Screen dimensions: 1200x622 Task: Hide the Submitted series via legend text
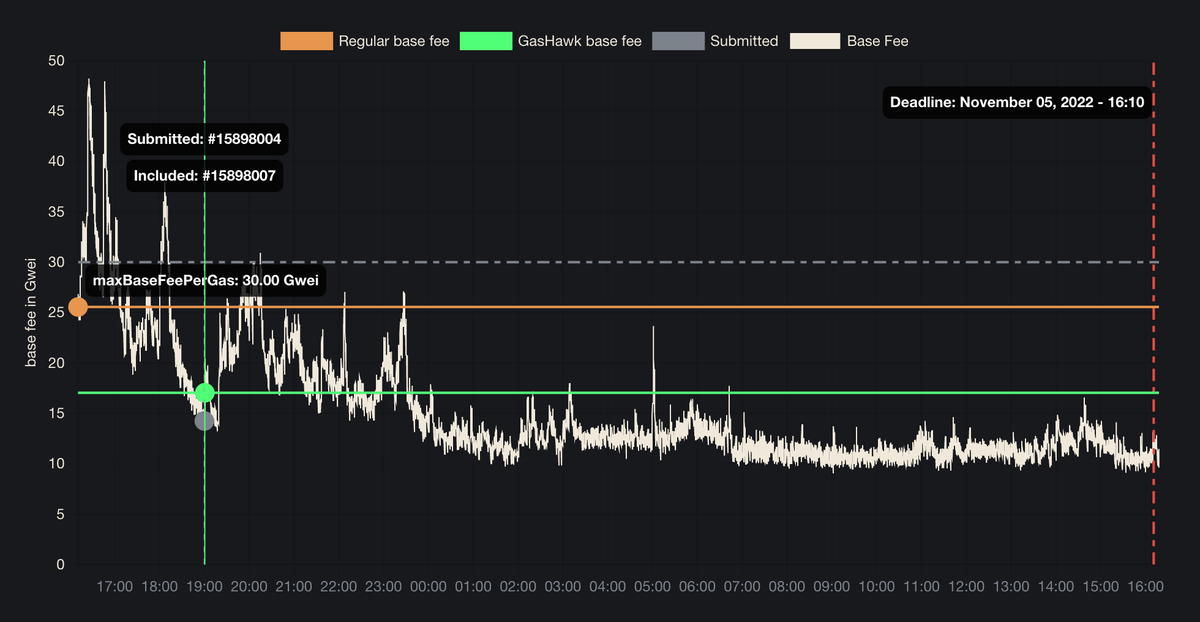(743, 41)
